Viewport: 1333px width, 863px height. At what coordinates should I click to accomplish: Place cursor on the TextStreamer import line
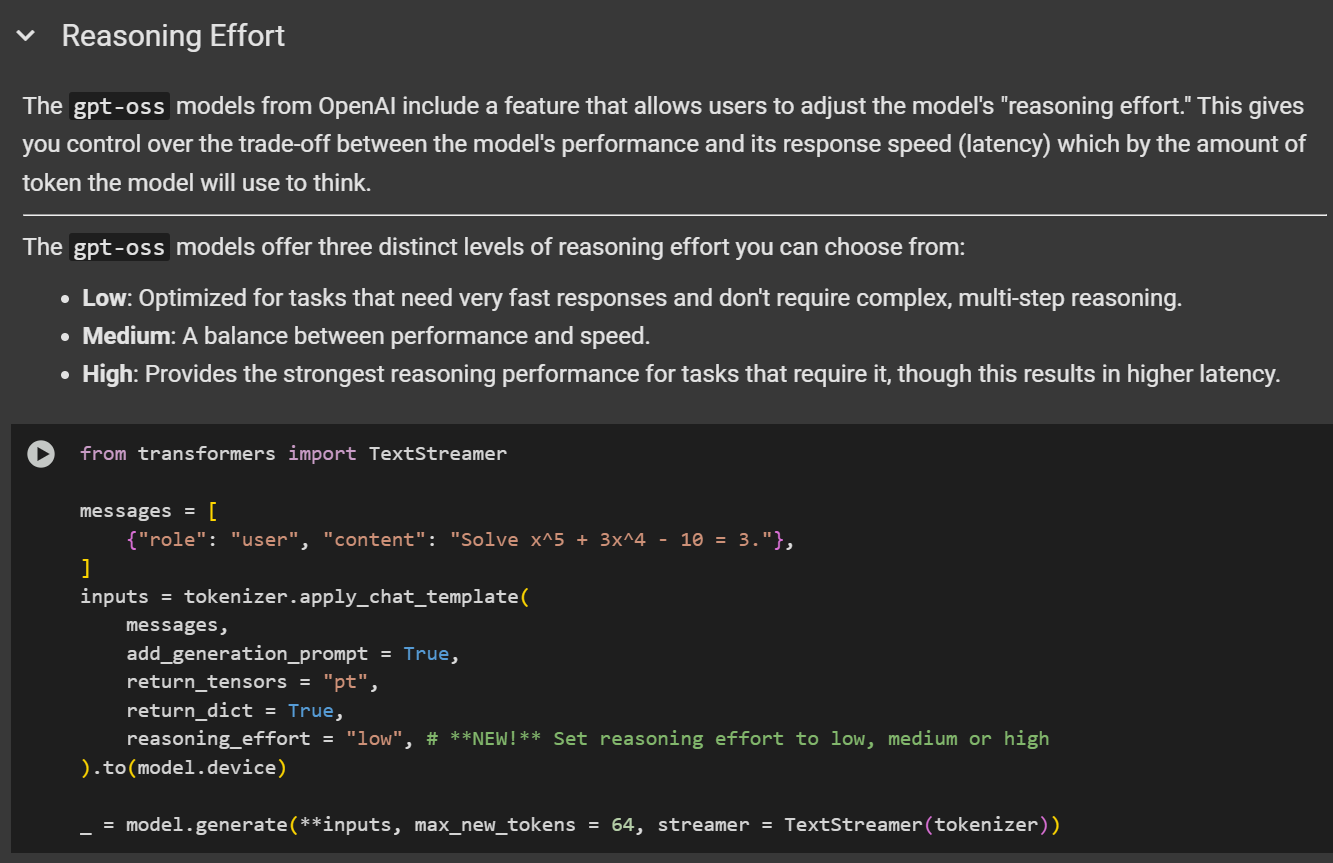pos(293,454)
